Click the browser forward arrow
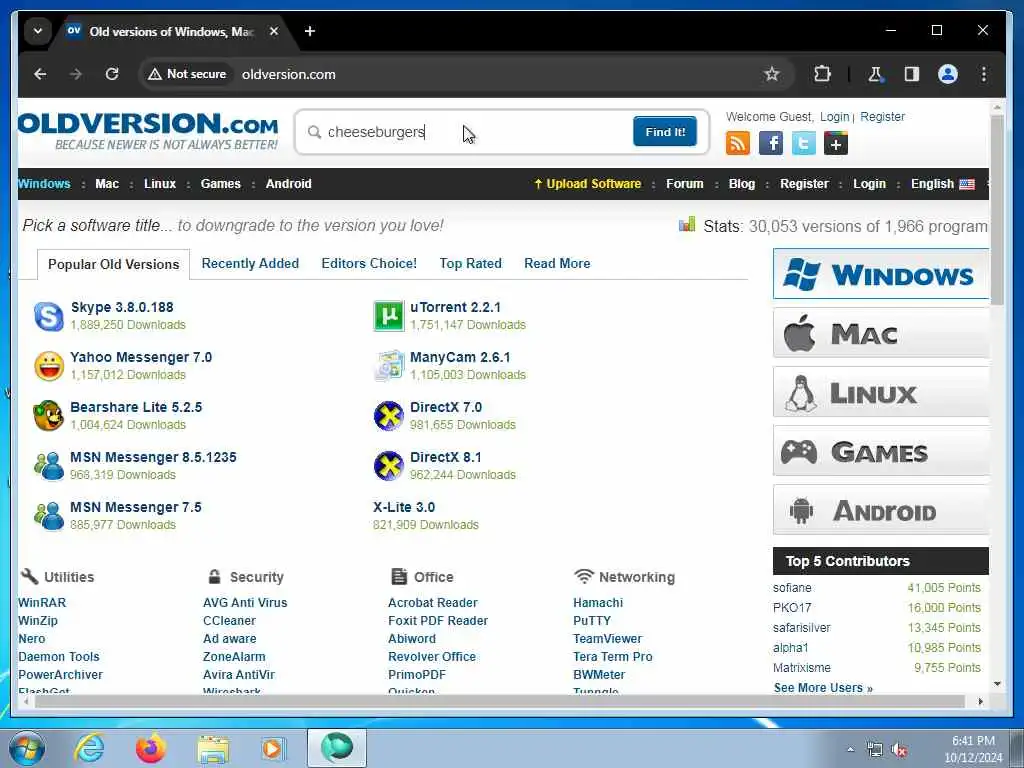Screen dimensions: 1024x768 coord(76,74)
